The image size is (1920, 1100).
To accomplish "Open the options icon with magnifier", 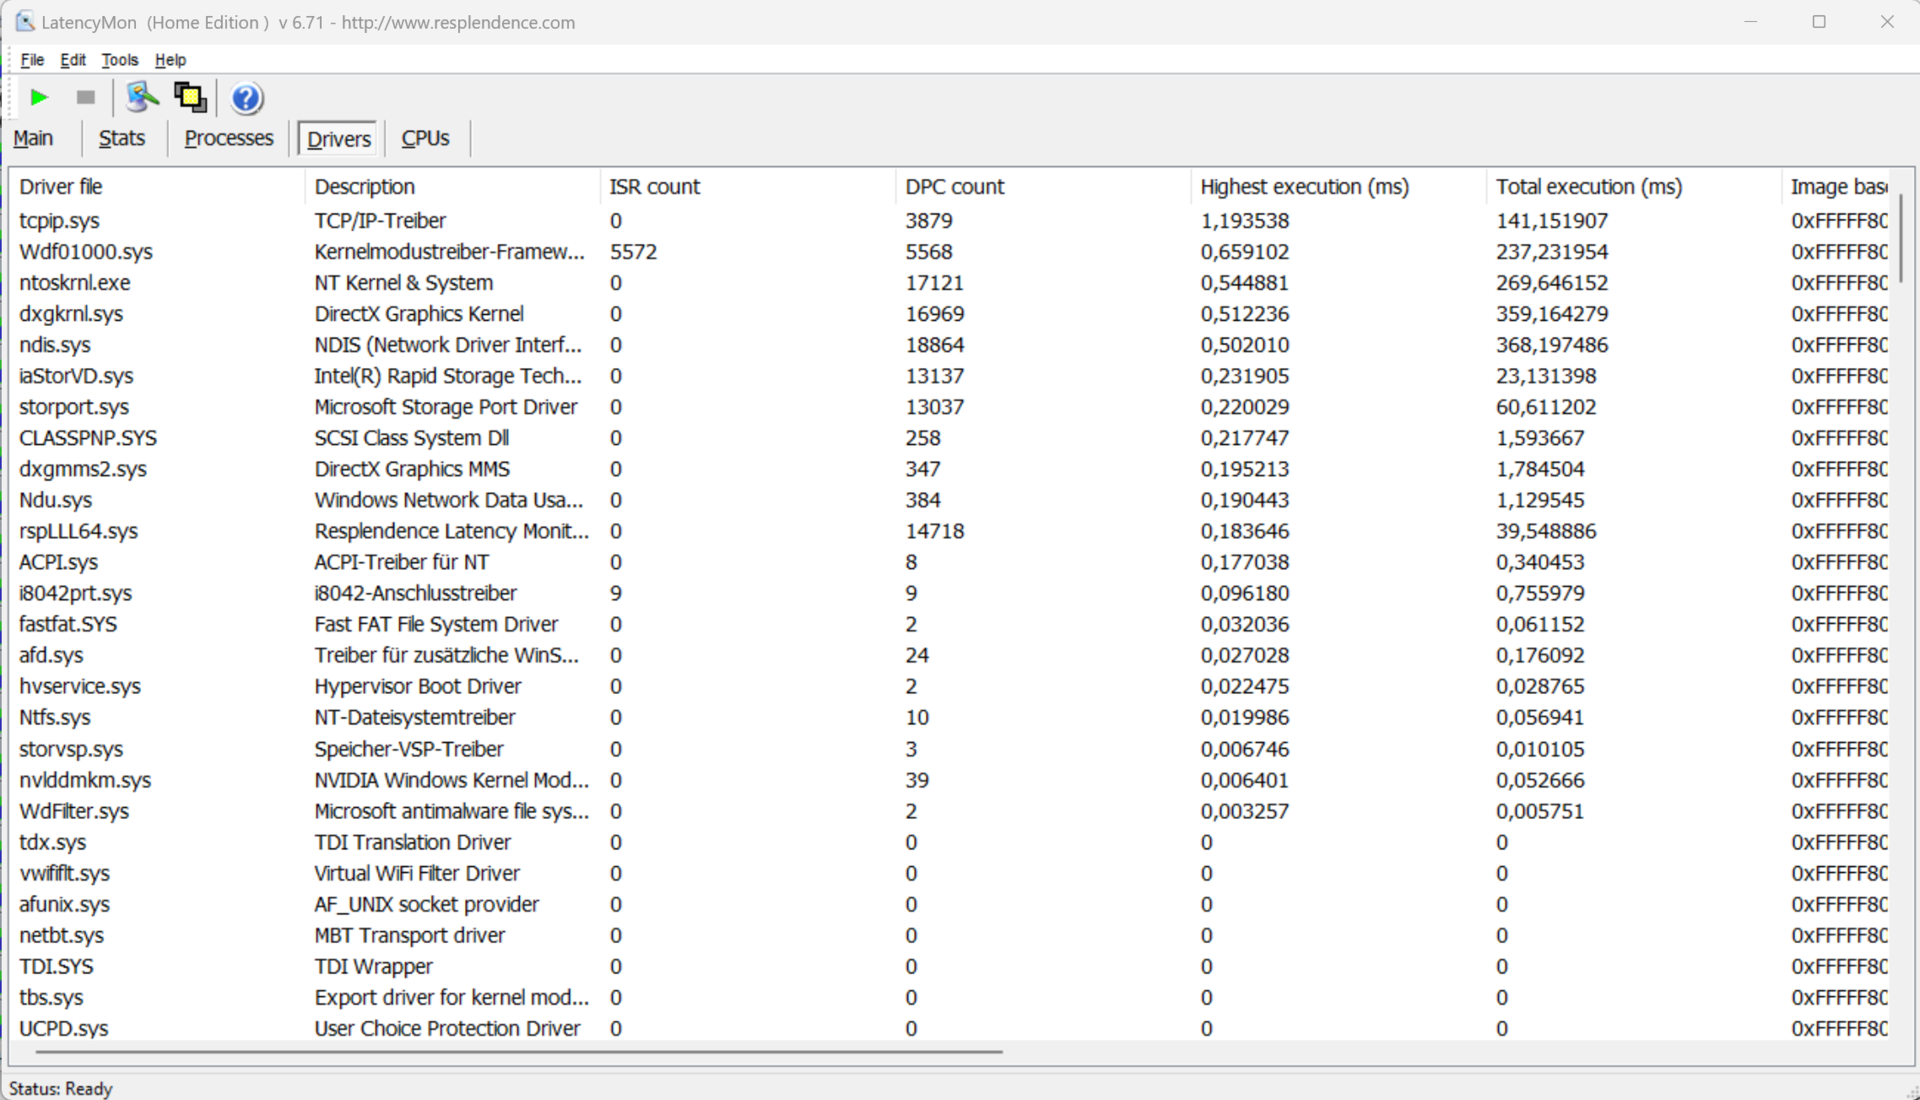I will click(142, 97).
